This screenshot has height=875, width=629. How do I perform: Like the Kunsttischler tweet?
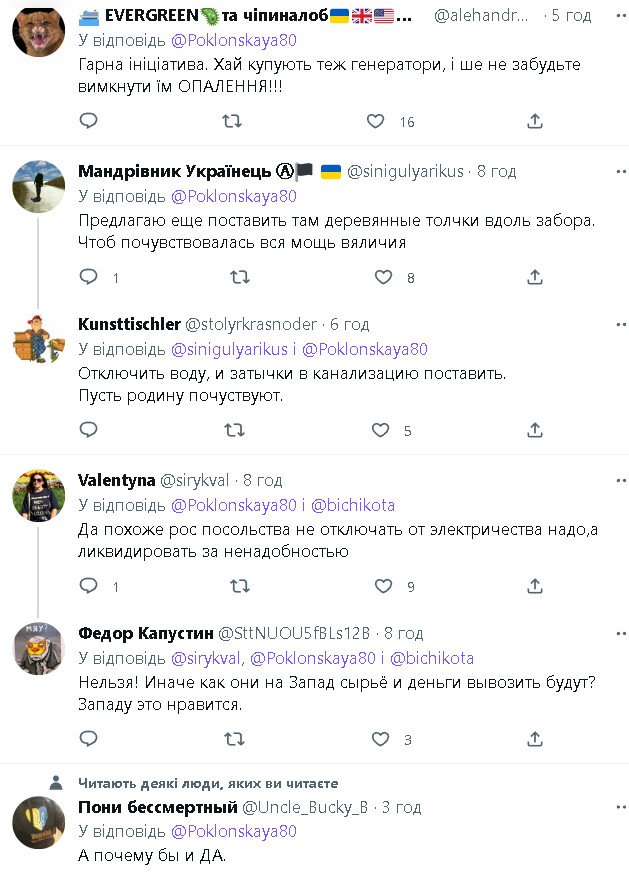click(x=380, y=430)
